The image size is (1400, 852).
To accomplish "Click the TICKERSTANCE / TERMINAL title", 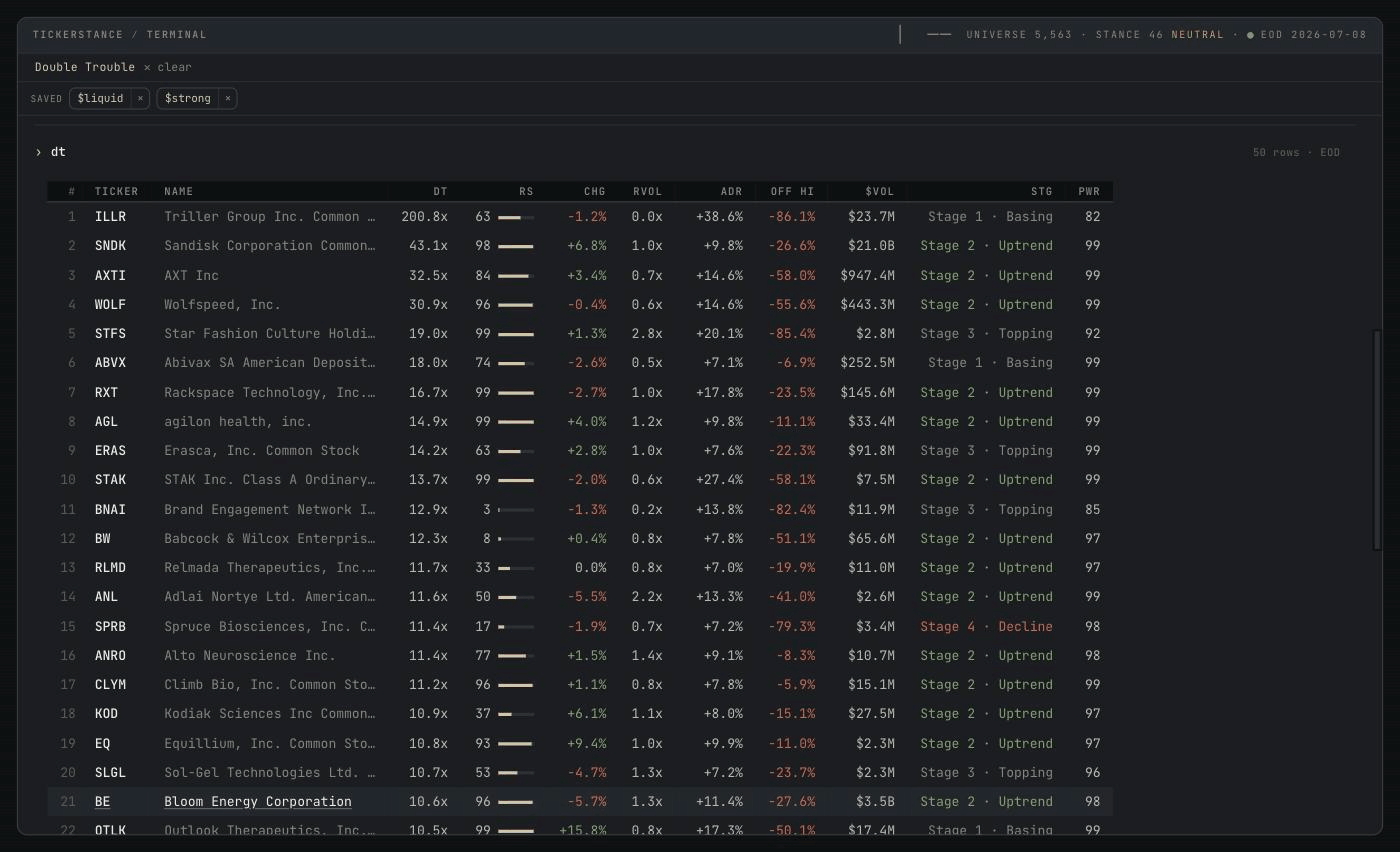I will [120, 34].
